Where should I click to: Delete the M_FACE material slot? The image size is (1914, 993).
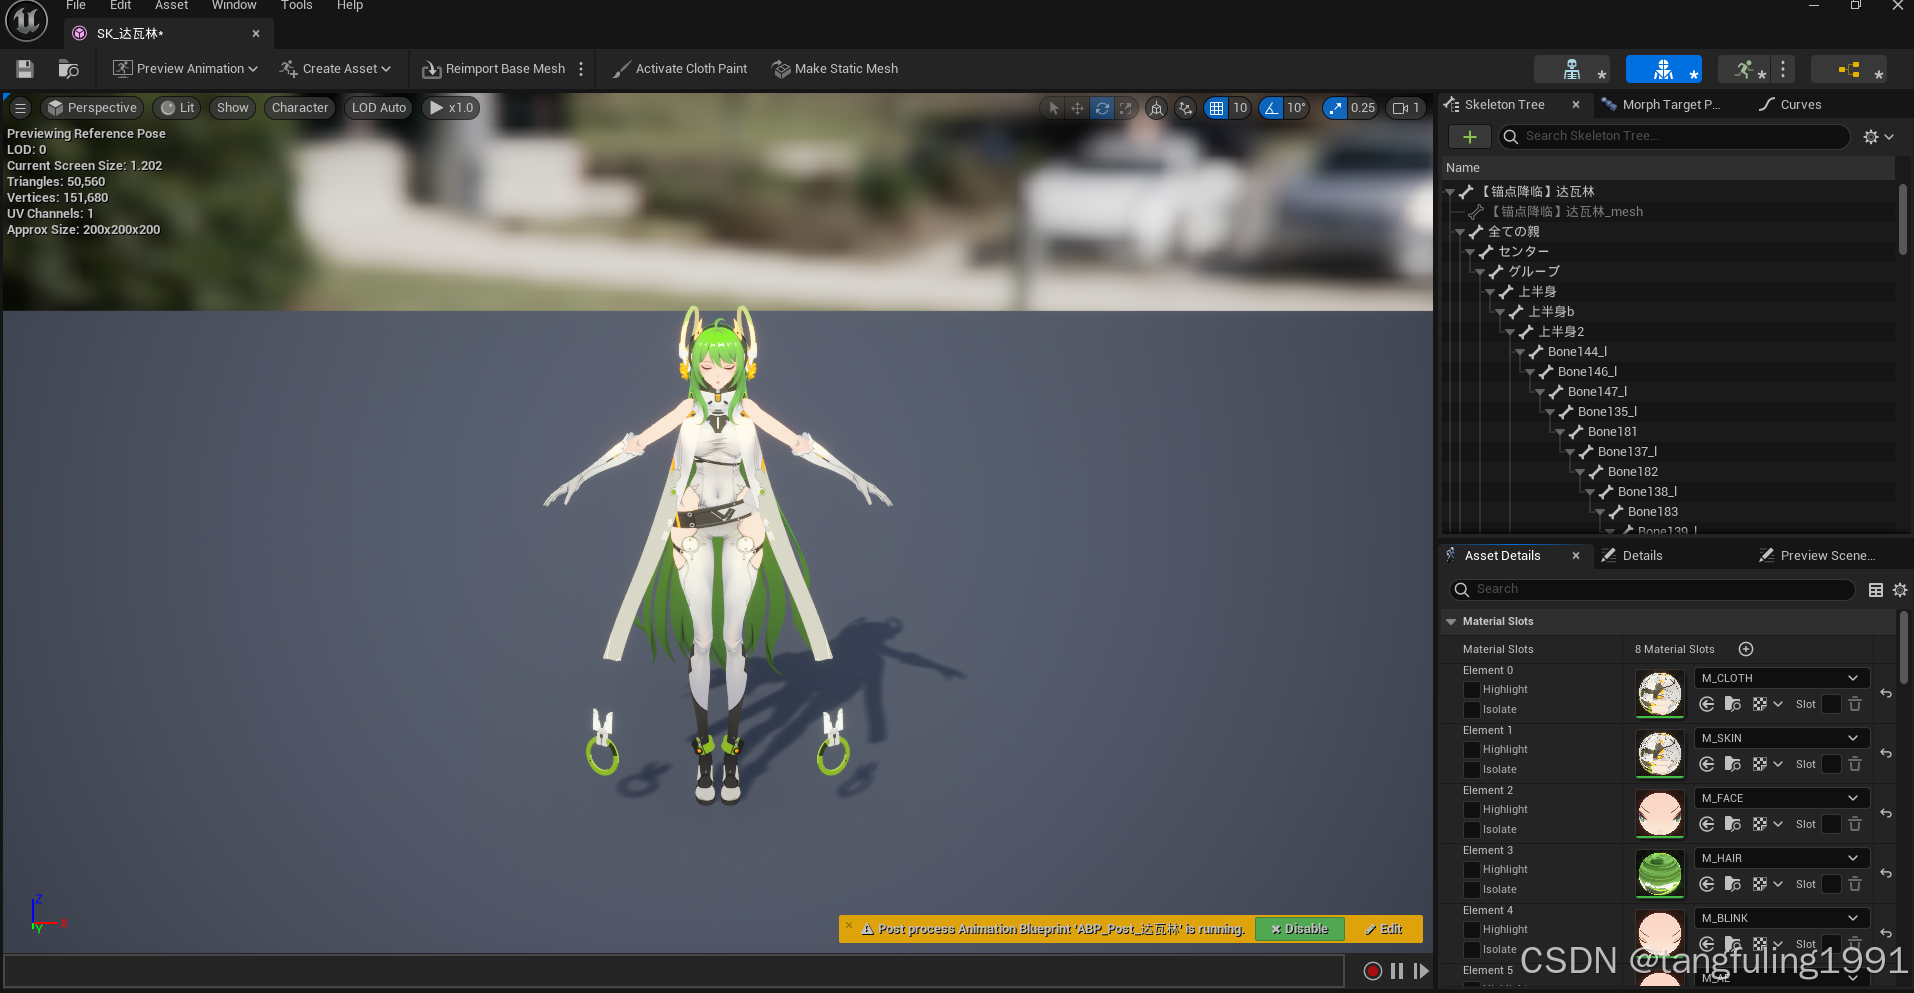[1855, 824]
